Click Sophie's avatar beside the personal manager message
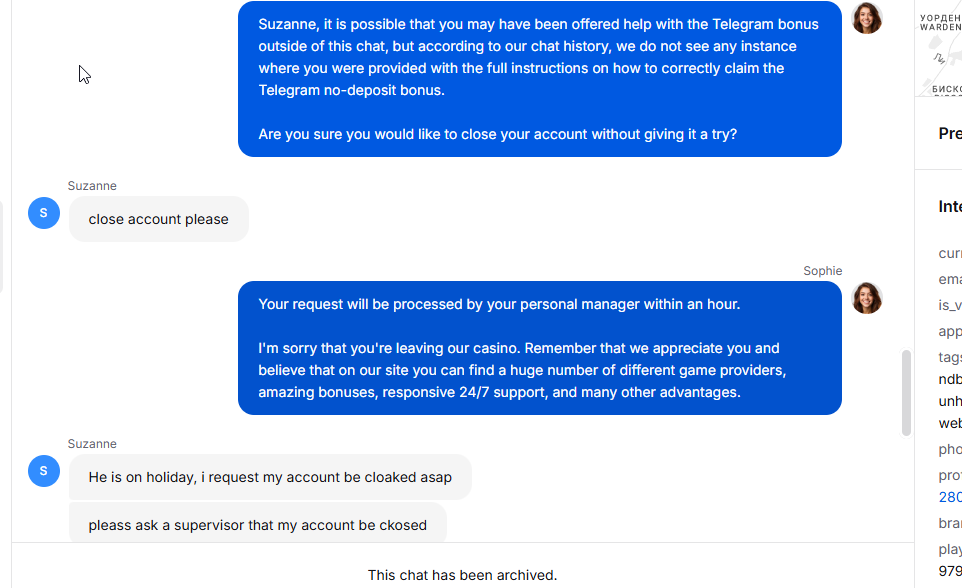The image size is (962, 588). [x=867, y=298]
